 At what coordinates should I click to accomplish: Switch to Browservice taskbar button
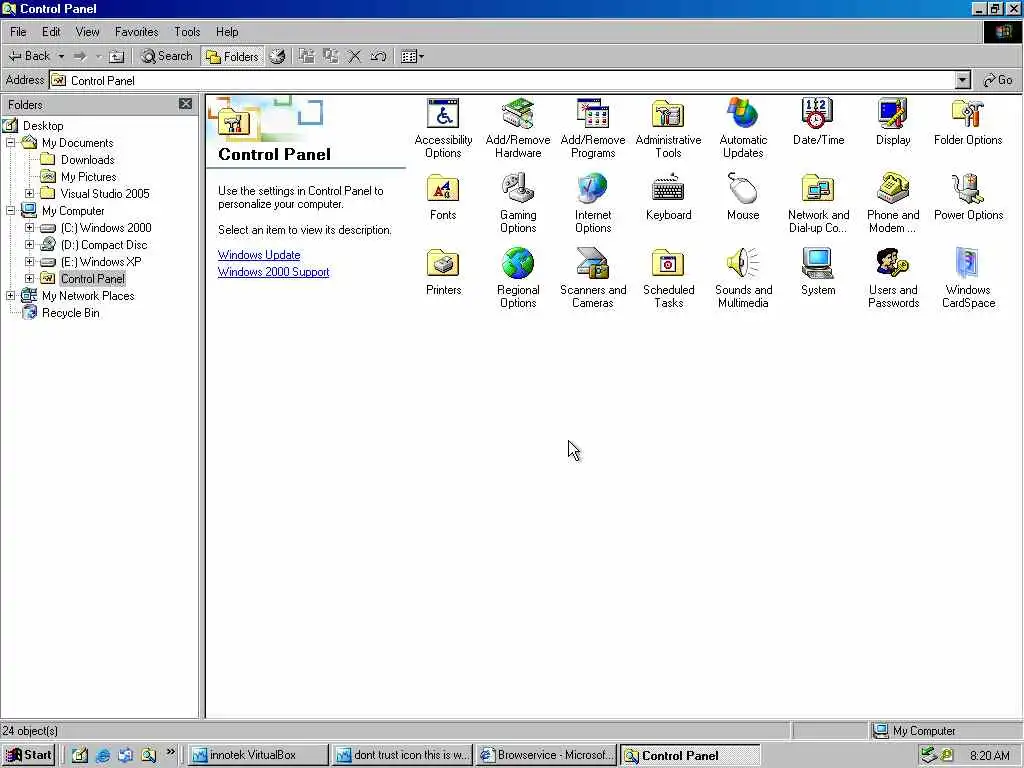(x=546, y=755)
